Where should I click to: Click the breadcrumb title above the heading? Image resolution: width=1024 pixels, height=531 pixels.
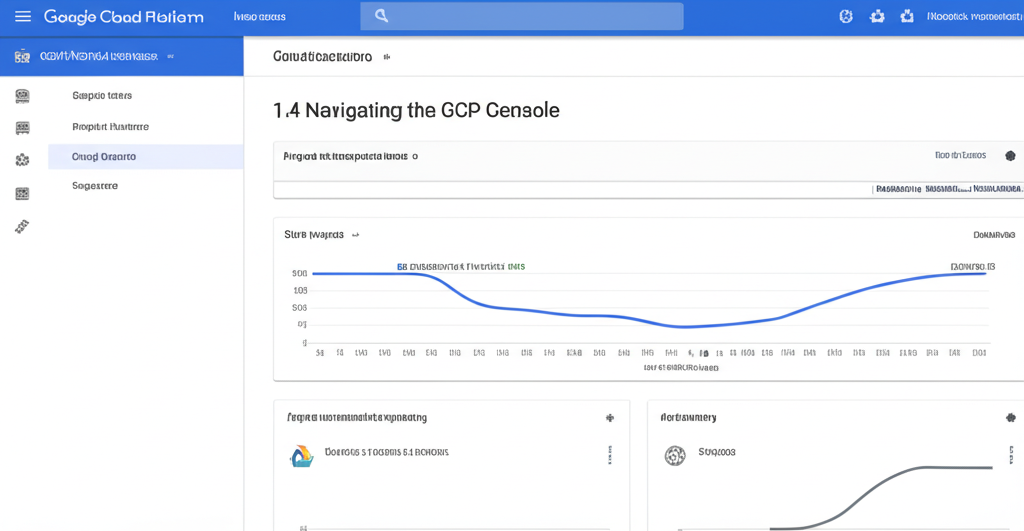(x=323, y=57)
